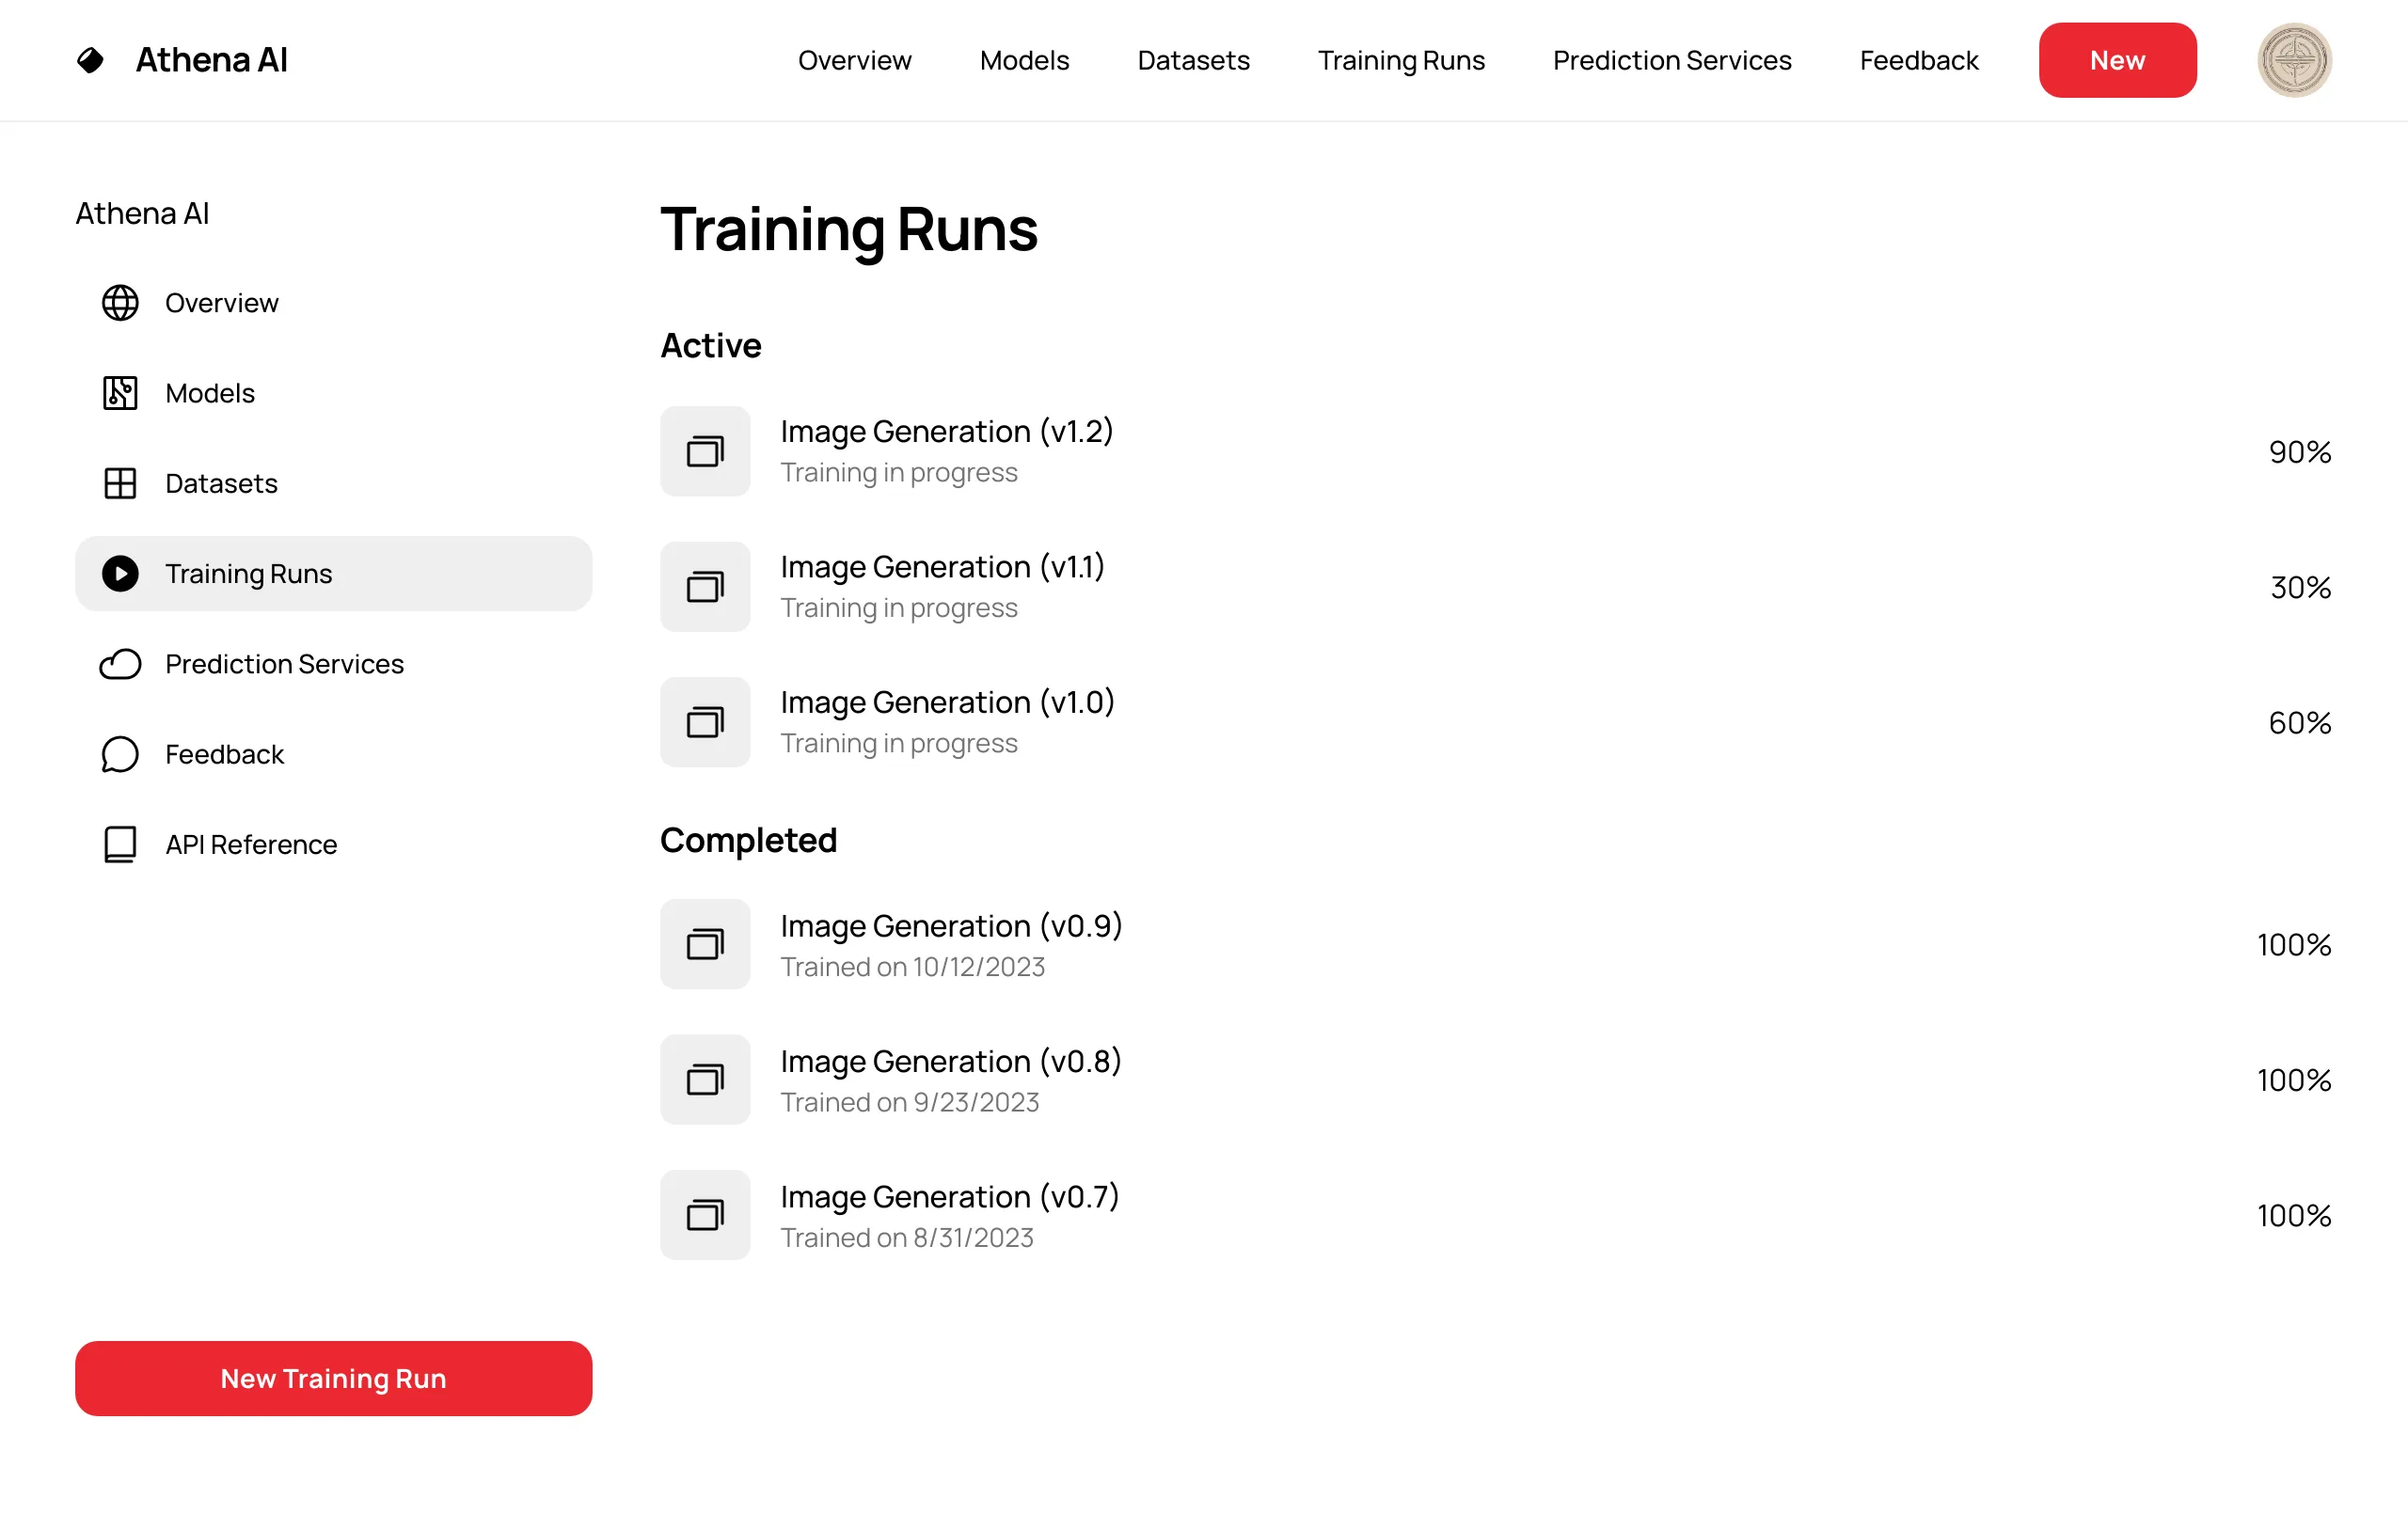The height and width of the screenshot is (1514, 2408).
Task: Open Feedback in the top navigation
Action: coord(1918,60)
